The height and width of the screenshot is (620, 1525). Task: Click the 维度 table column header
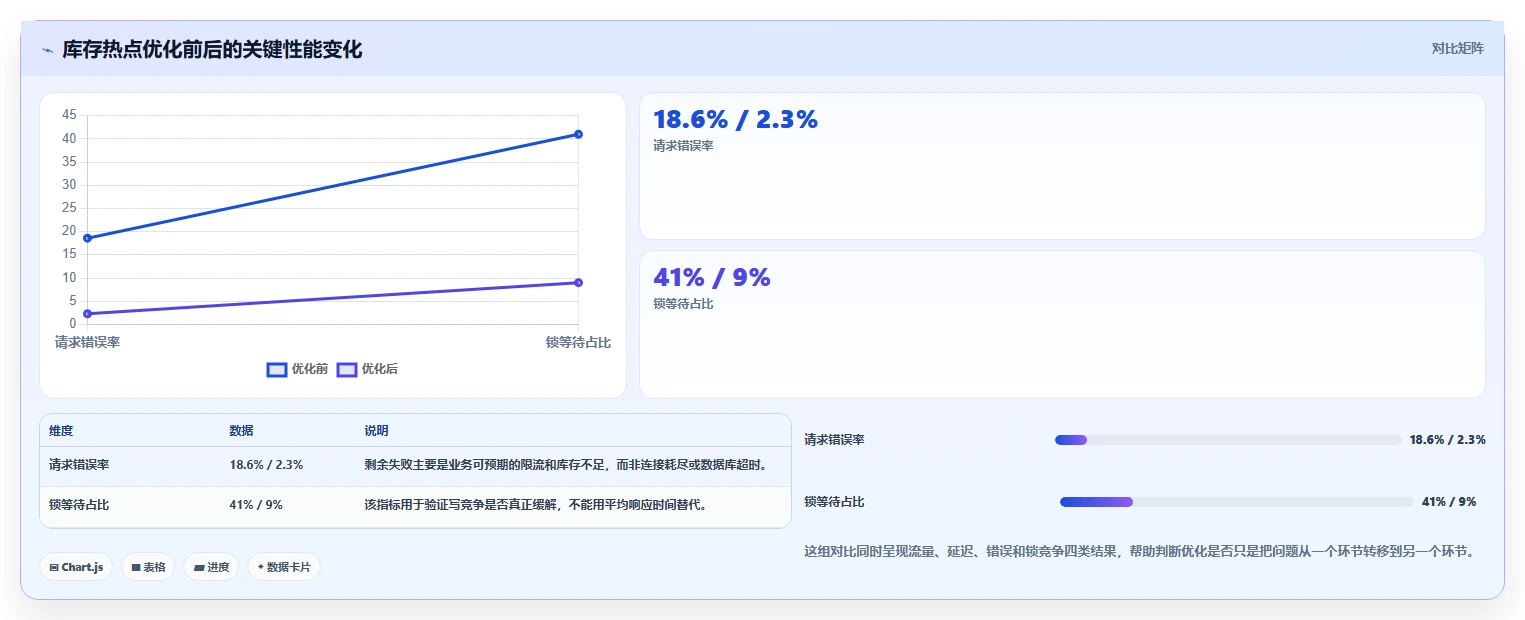[x=61, y=431]
